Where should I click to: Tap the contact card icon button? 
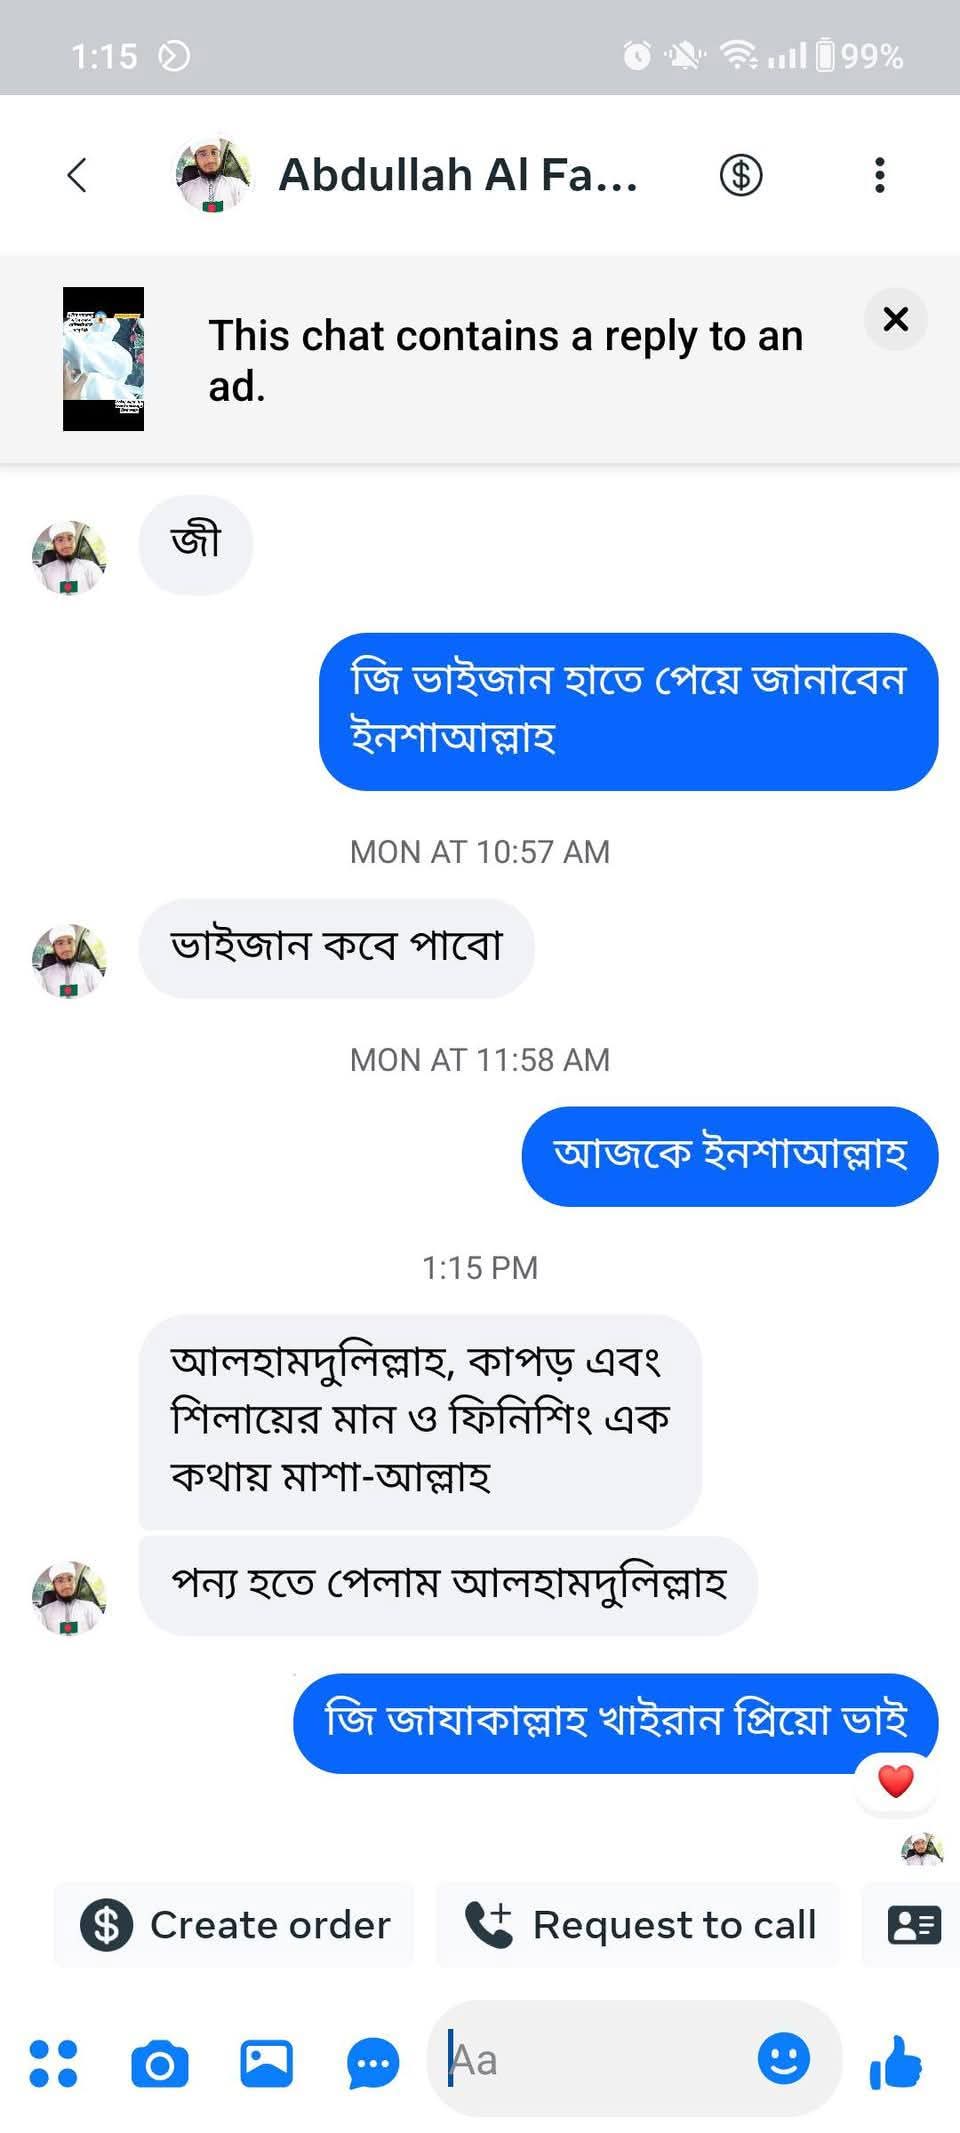click(914, 1925)
